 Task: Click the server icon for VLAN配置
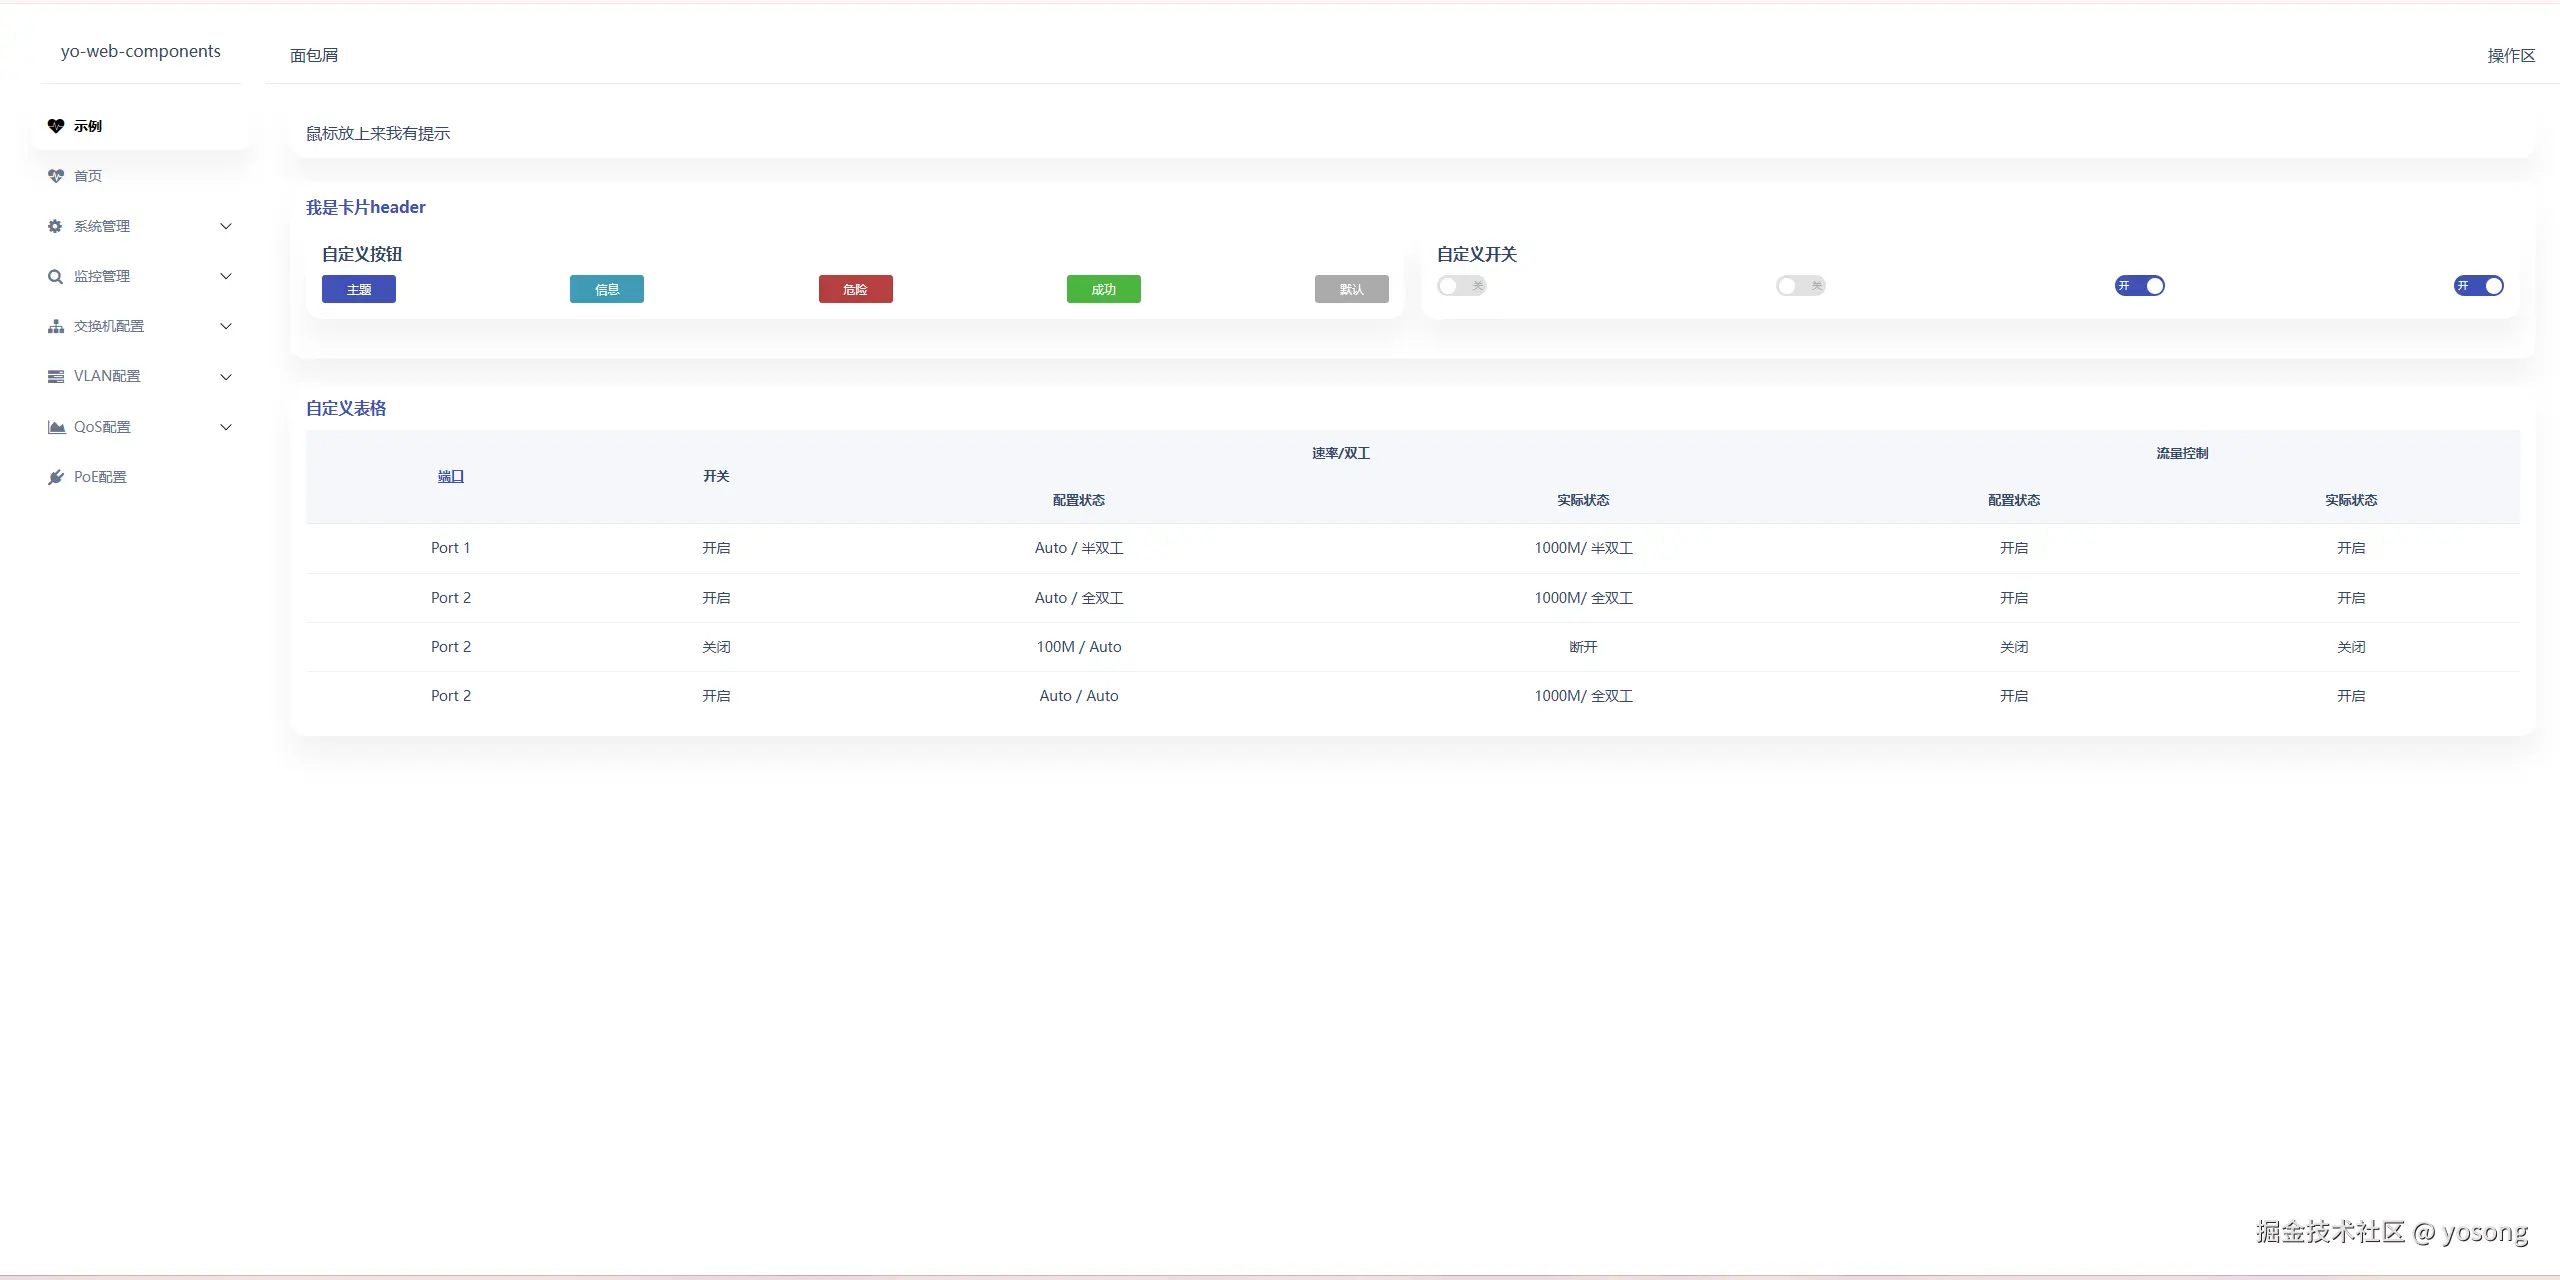56,376
